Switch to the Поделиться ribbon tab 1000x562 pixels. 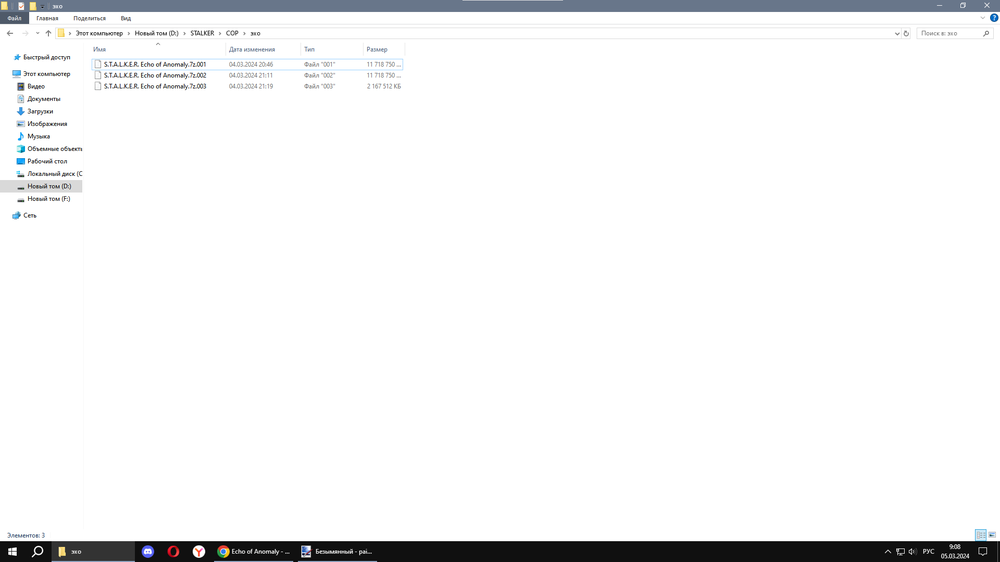coord(89,18)
